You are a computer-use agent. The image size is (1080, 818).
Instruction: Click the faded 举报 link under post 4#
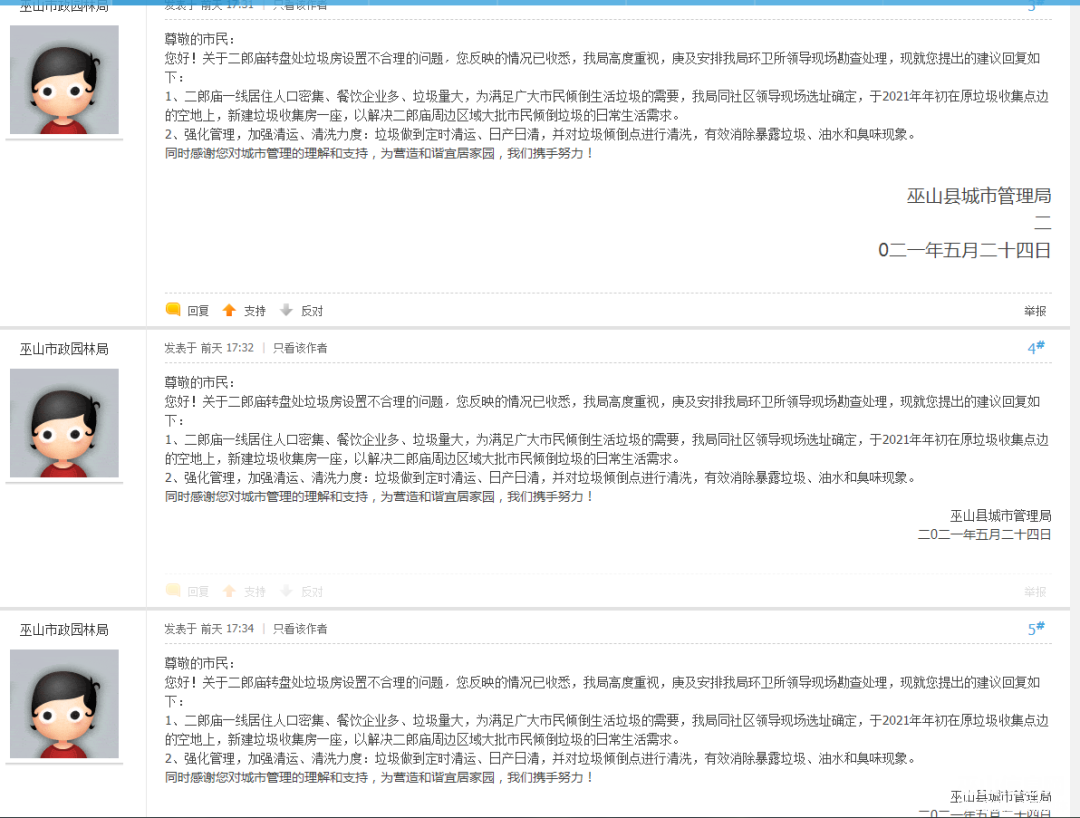click(1035, 592)
